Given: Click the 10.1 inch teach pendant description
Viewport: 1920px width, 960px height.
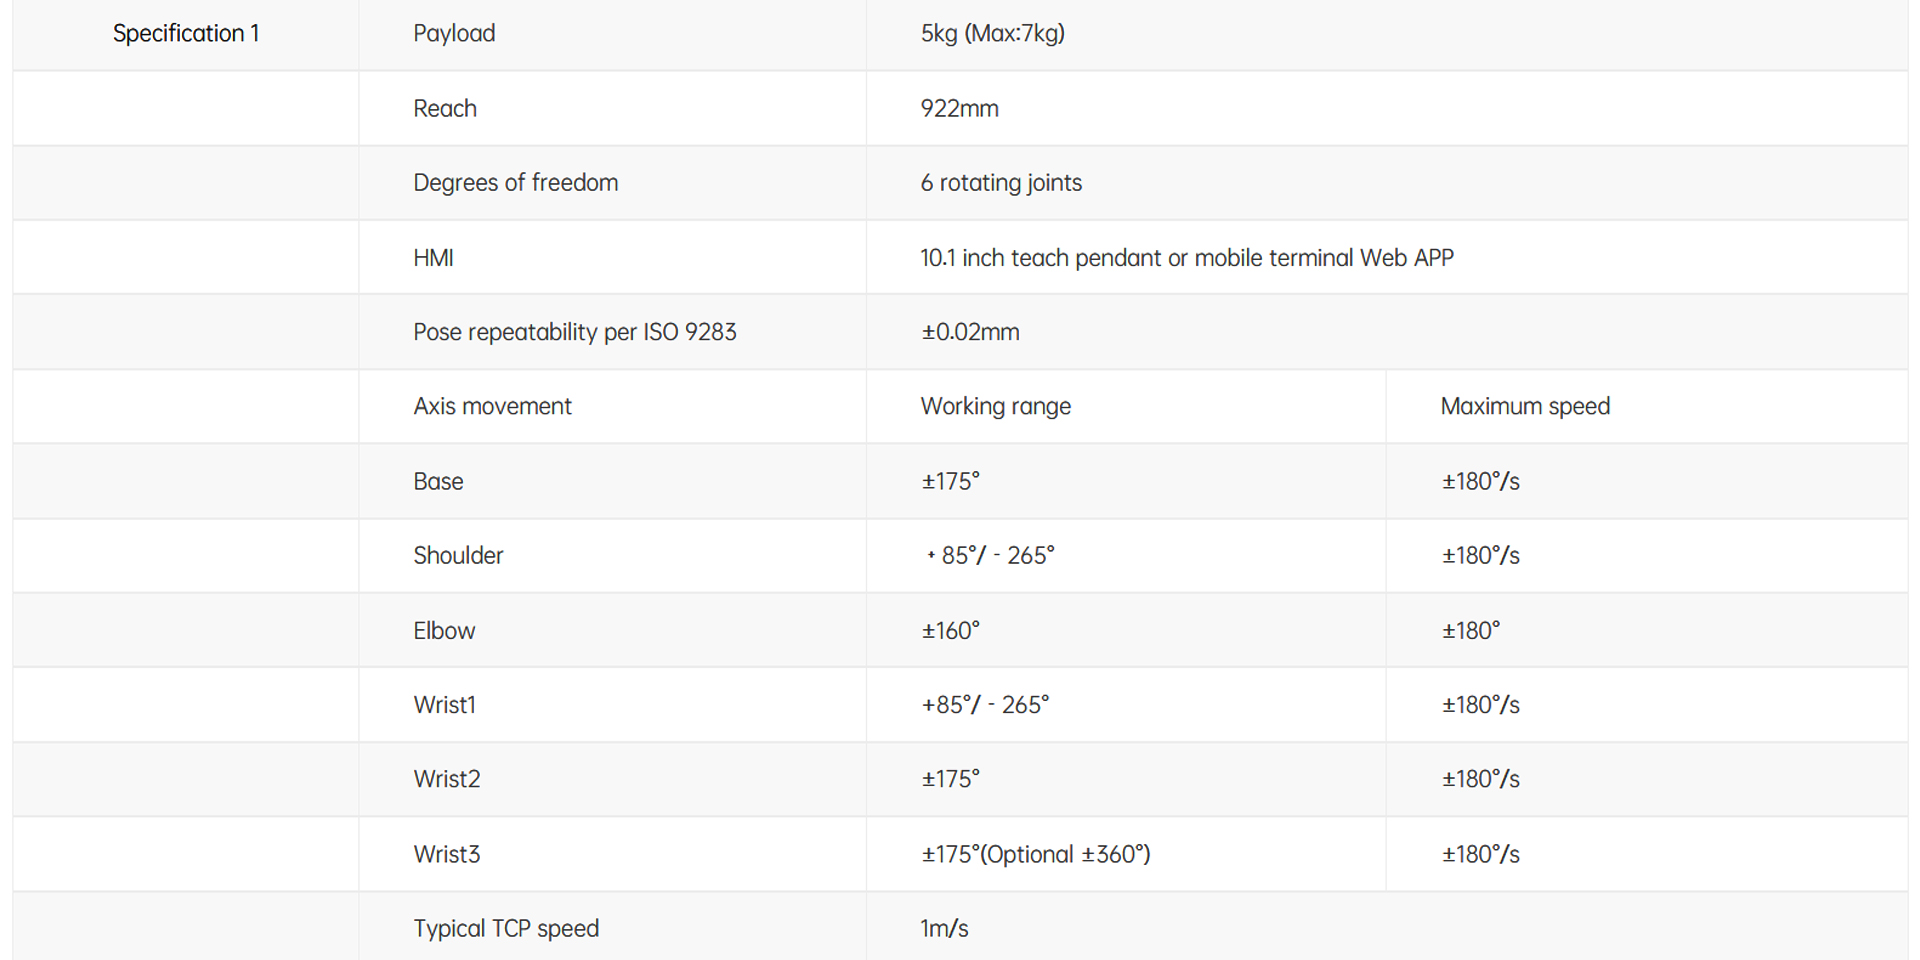Looking at the screenshot, I should 1186,258.
